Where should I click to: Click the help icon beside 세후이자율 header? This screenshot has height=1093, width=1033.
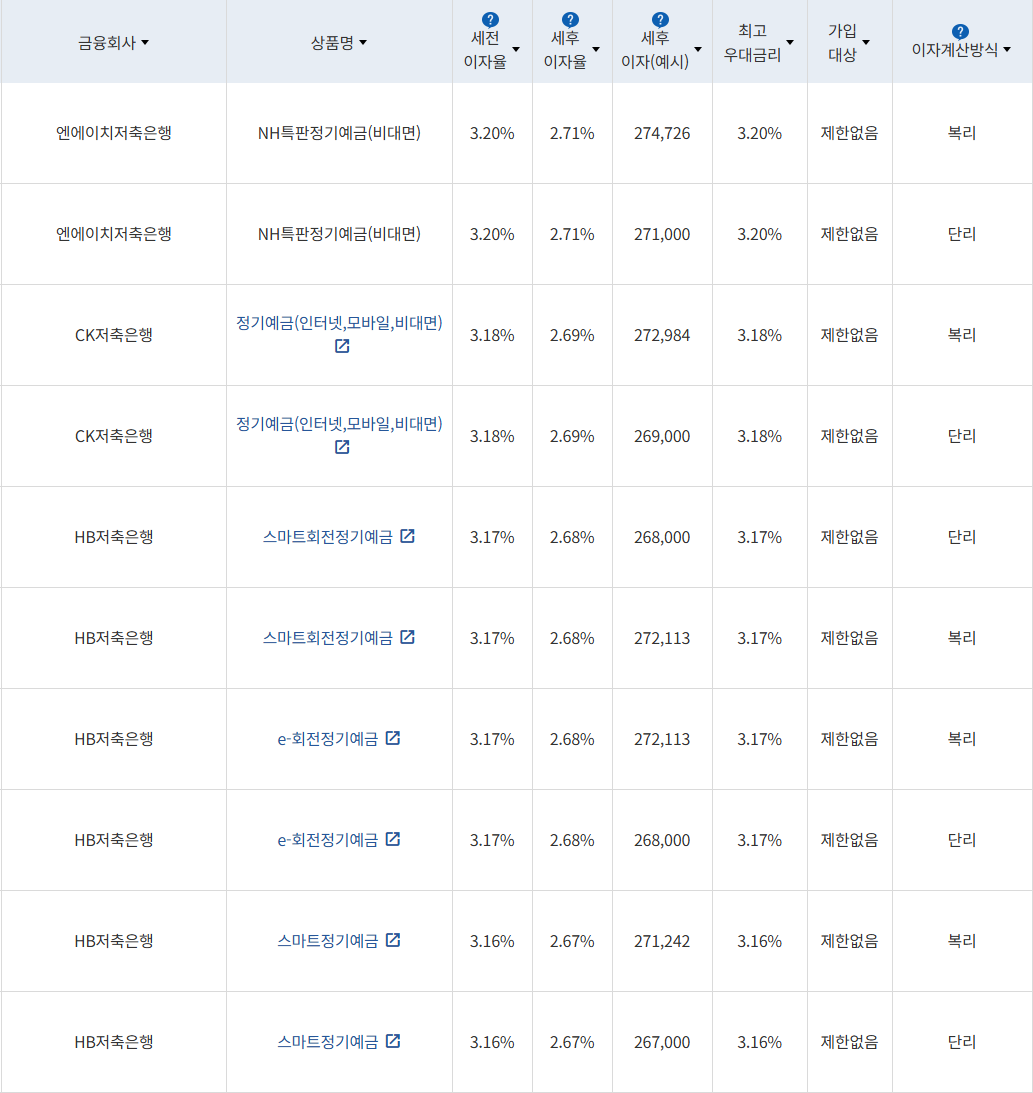coord(570,18)
